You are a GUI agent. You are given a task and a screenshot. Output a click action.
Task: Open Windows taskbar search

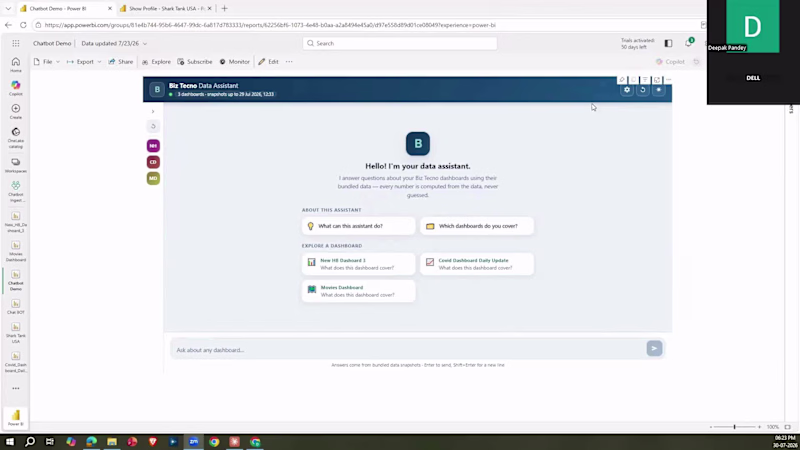coord(30,442)
